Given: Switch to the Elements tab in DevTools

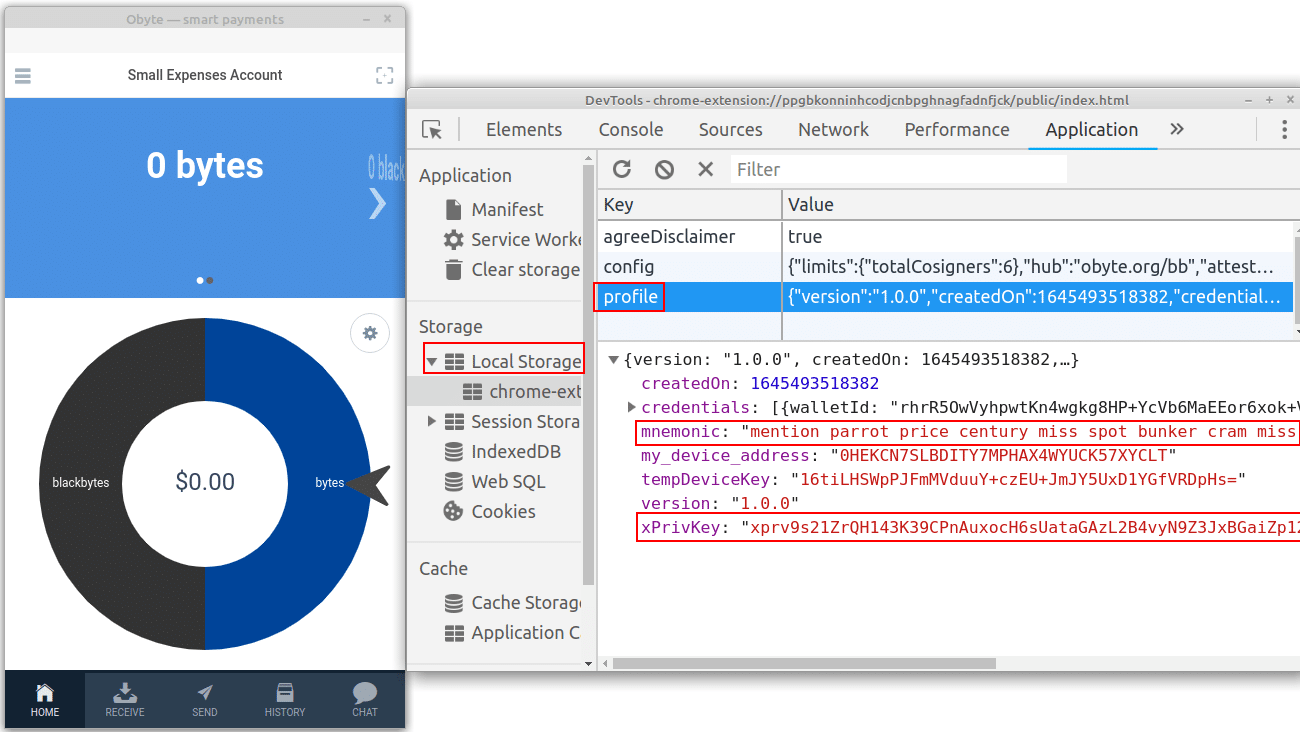Looking at the screenshot, I should [524, 130].
